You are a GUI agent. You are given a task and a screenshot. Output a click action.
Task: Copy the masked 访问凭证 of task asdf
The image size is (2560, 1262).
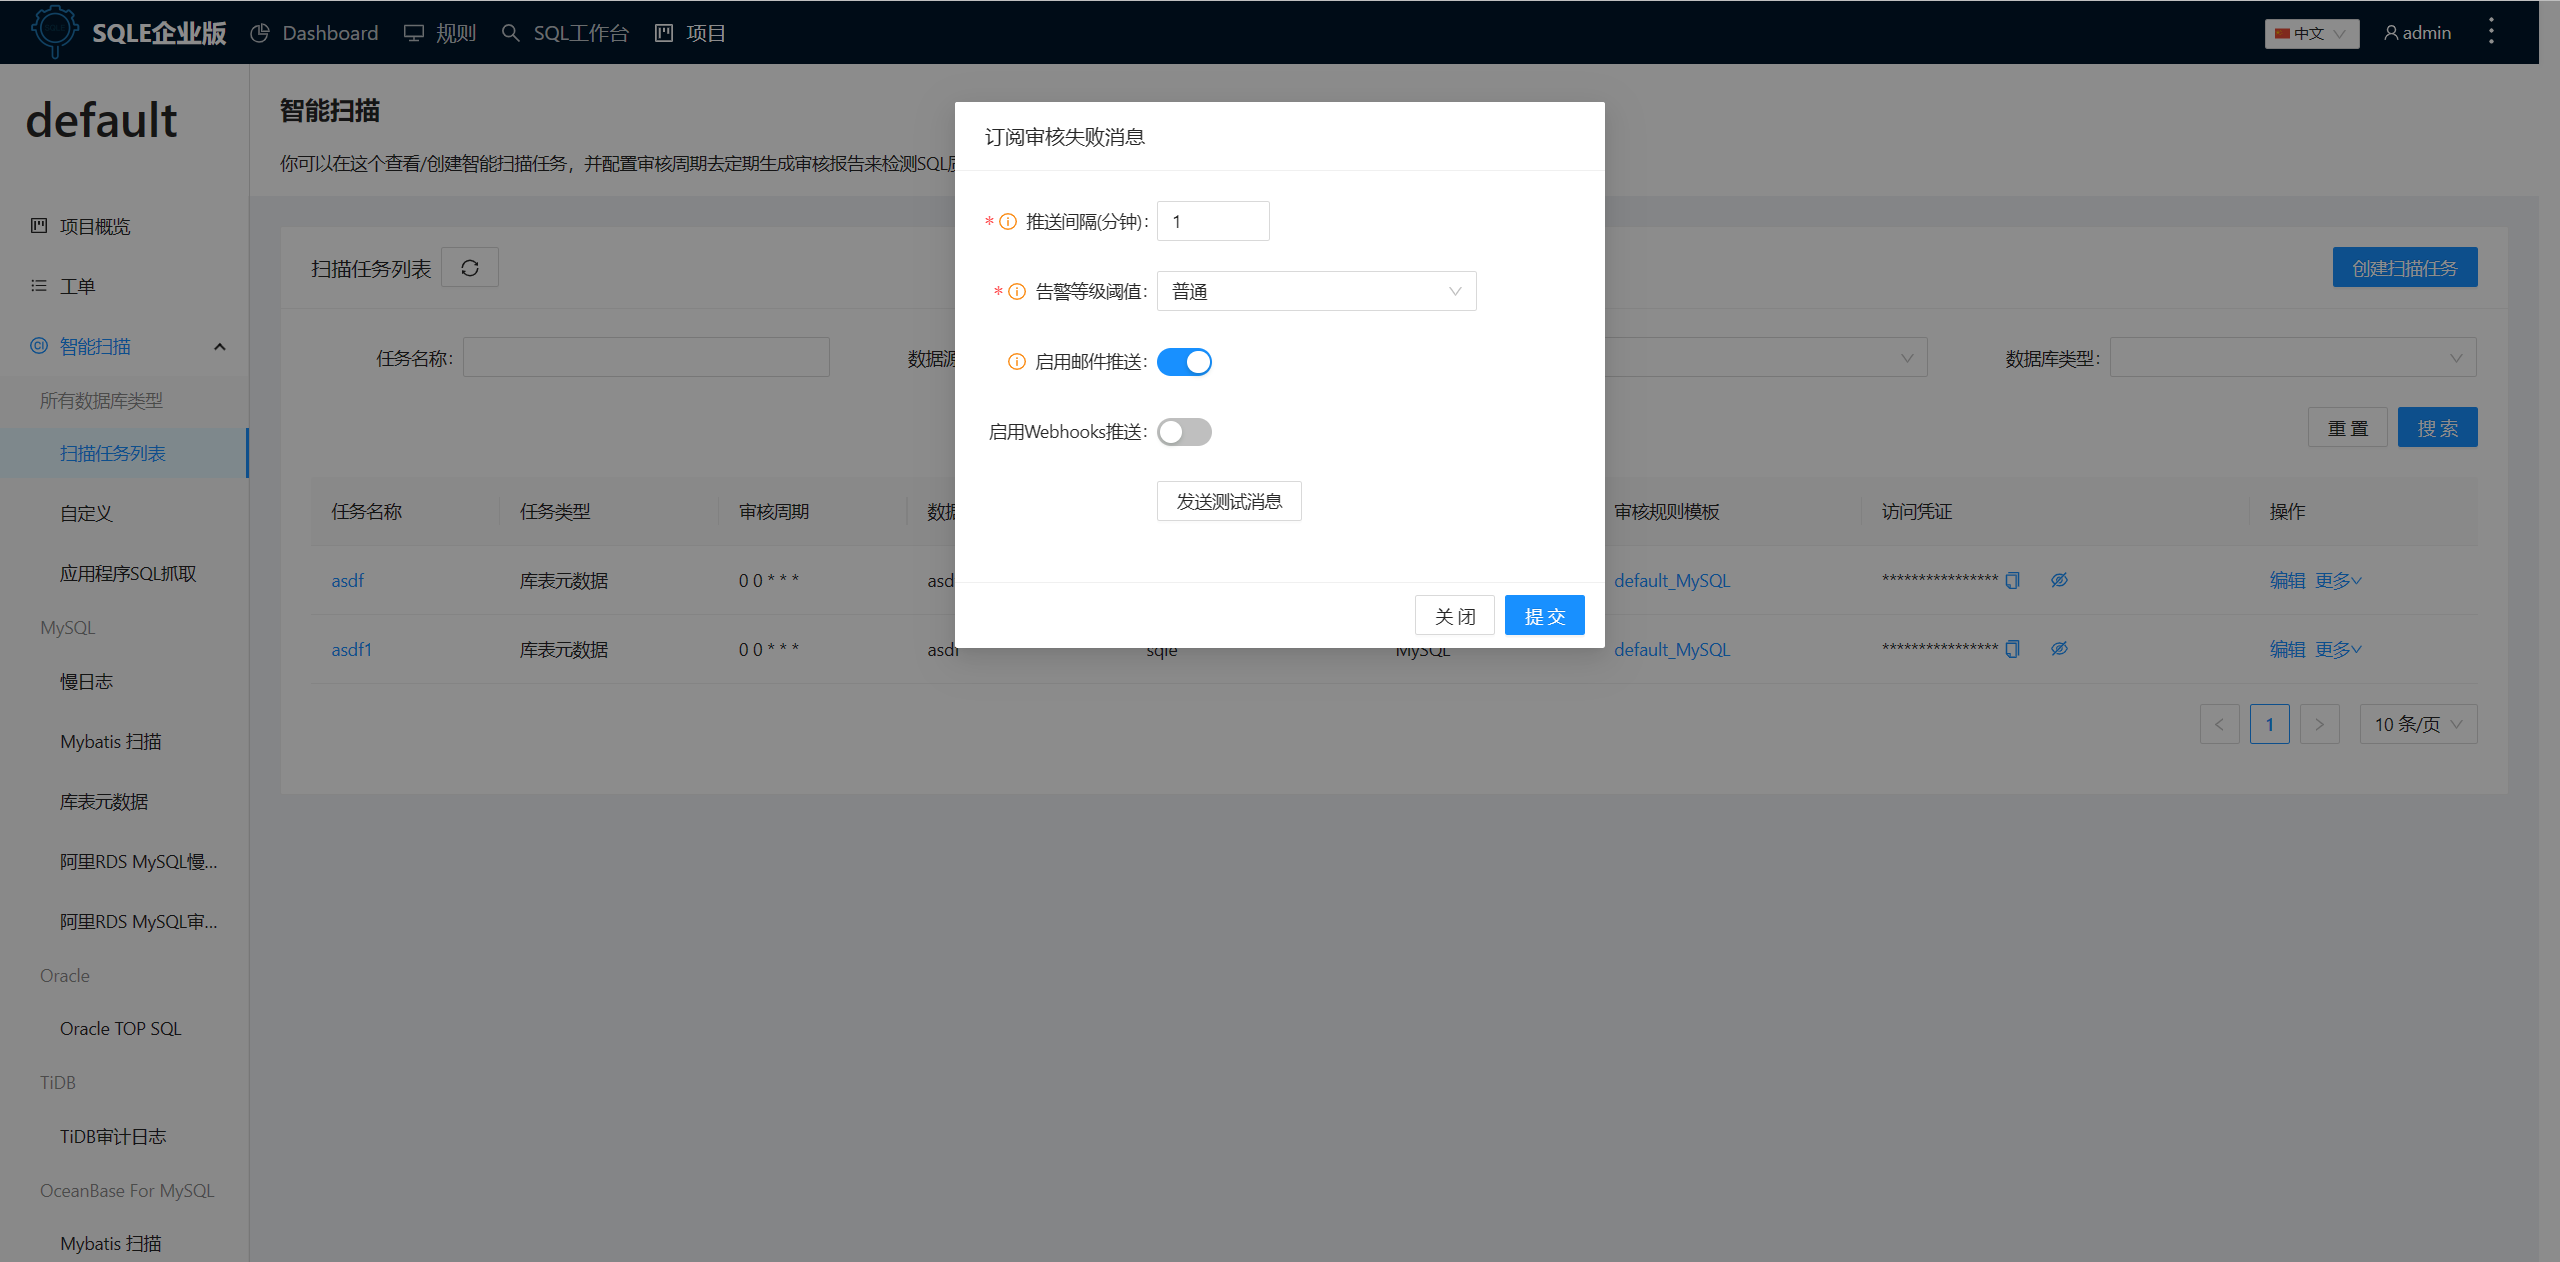click(2012, 580)
